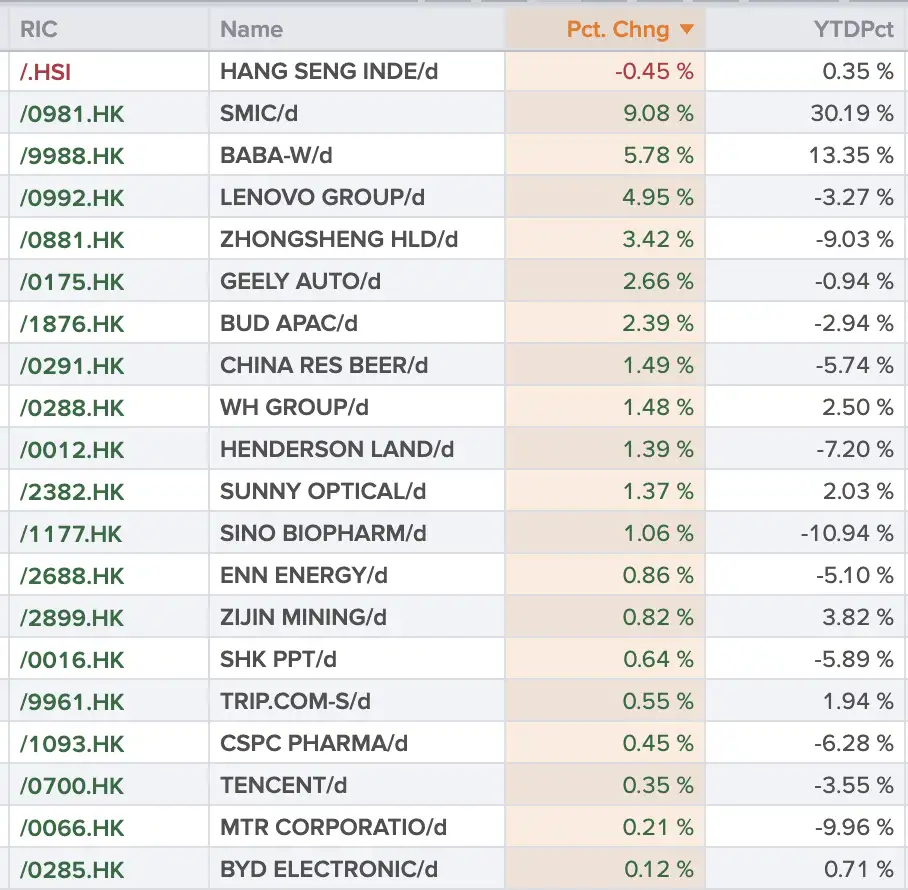Open the /0012.HK ticker
The image size is (908, 890).
(72, 450)
